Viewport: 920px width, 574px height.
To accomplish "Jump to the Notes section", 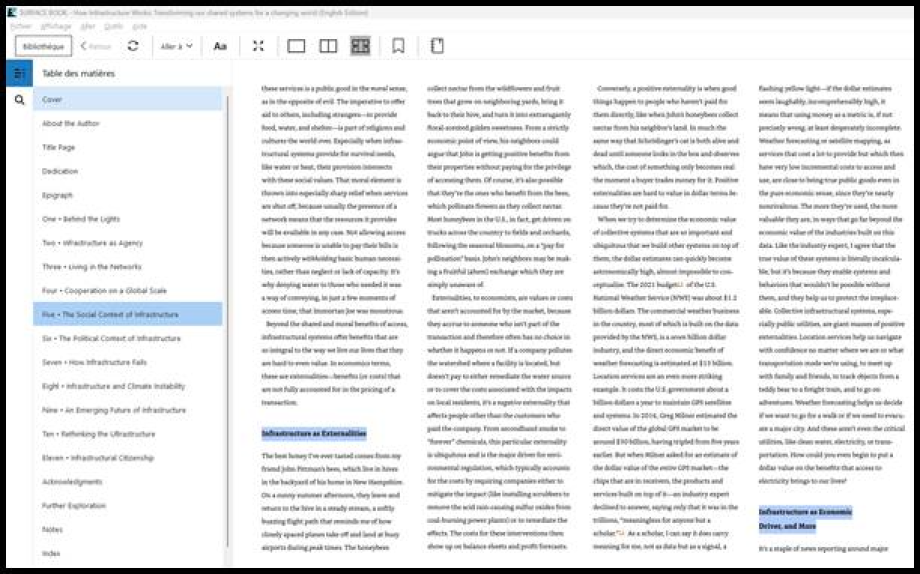I will [x=52, y=529].
